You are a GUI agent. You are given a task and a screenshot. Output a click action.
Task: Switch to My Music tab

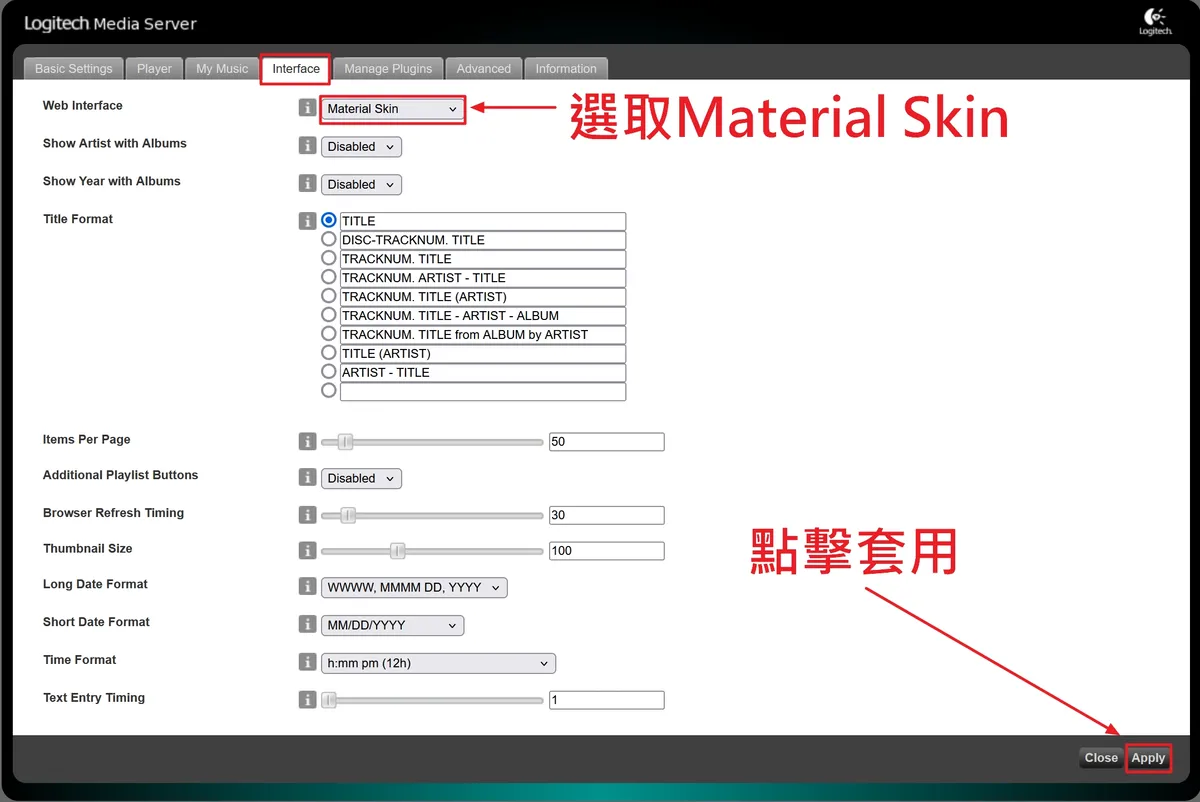pyautogui.click(x=222, y=69)
